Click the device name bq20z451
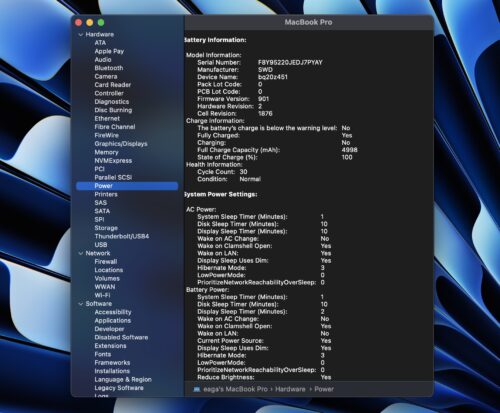 [273, 77]
